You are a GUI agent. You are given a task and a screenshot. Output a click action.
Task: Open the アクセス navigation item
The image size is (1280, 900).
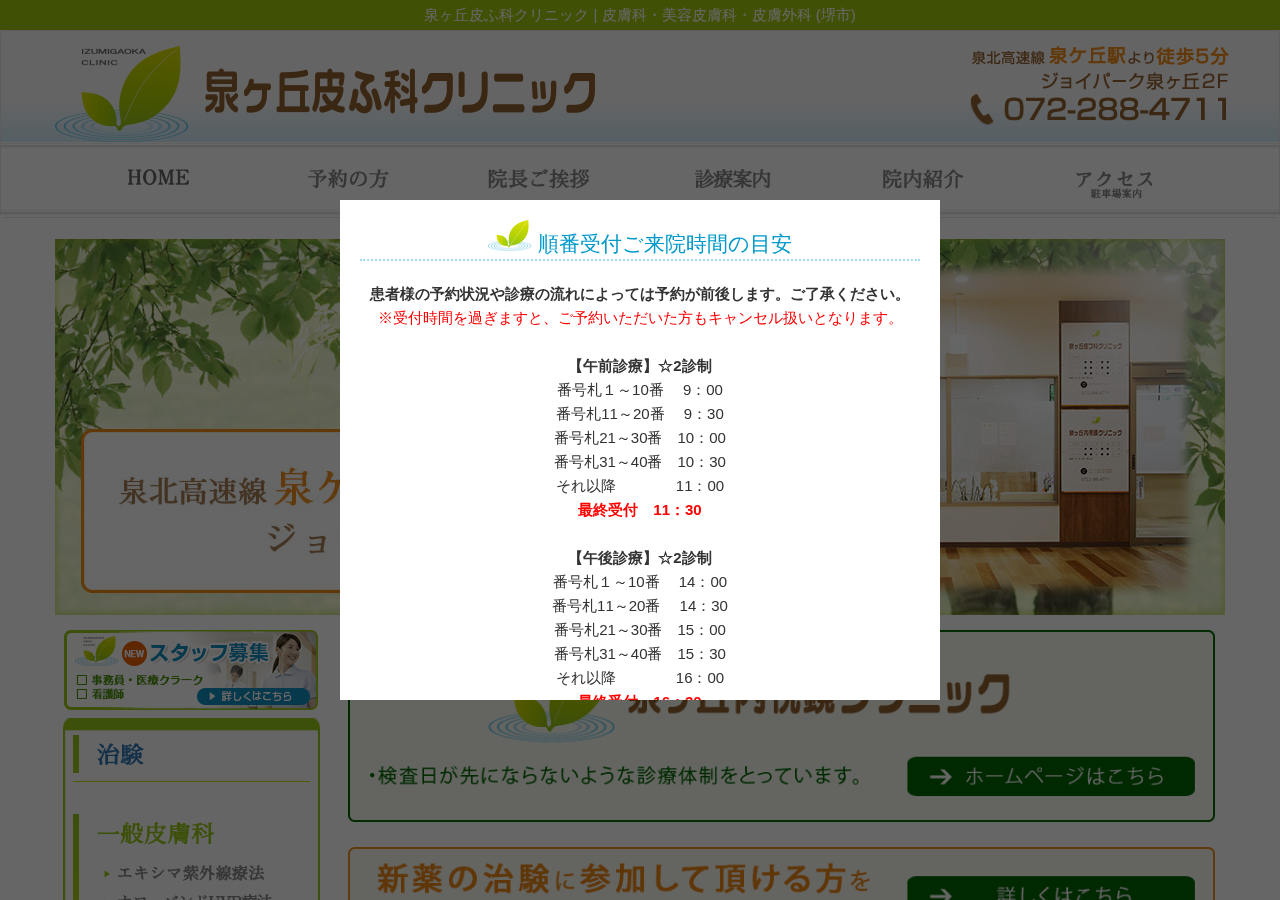click(1115, 183)
